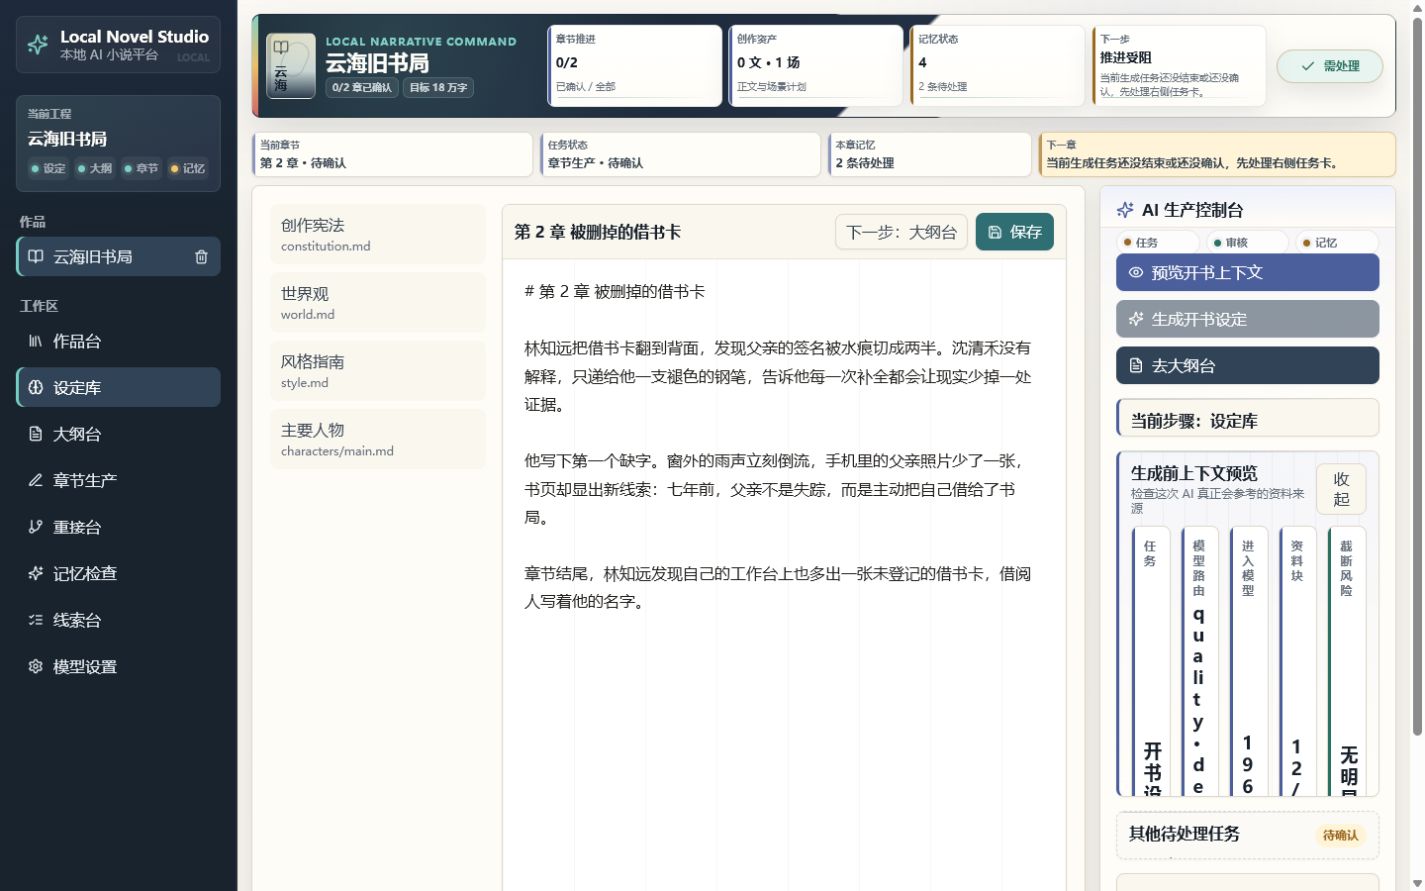Viewport: 1425px width, 891px height.
Task: Click the 当前章节 第 2 章 status box
Action: click(x=392, y=154)
